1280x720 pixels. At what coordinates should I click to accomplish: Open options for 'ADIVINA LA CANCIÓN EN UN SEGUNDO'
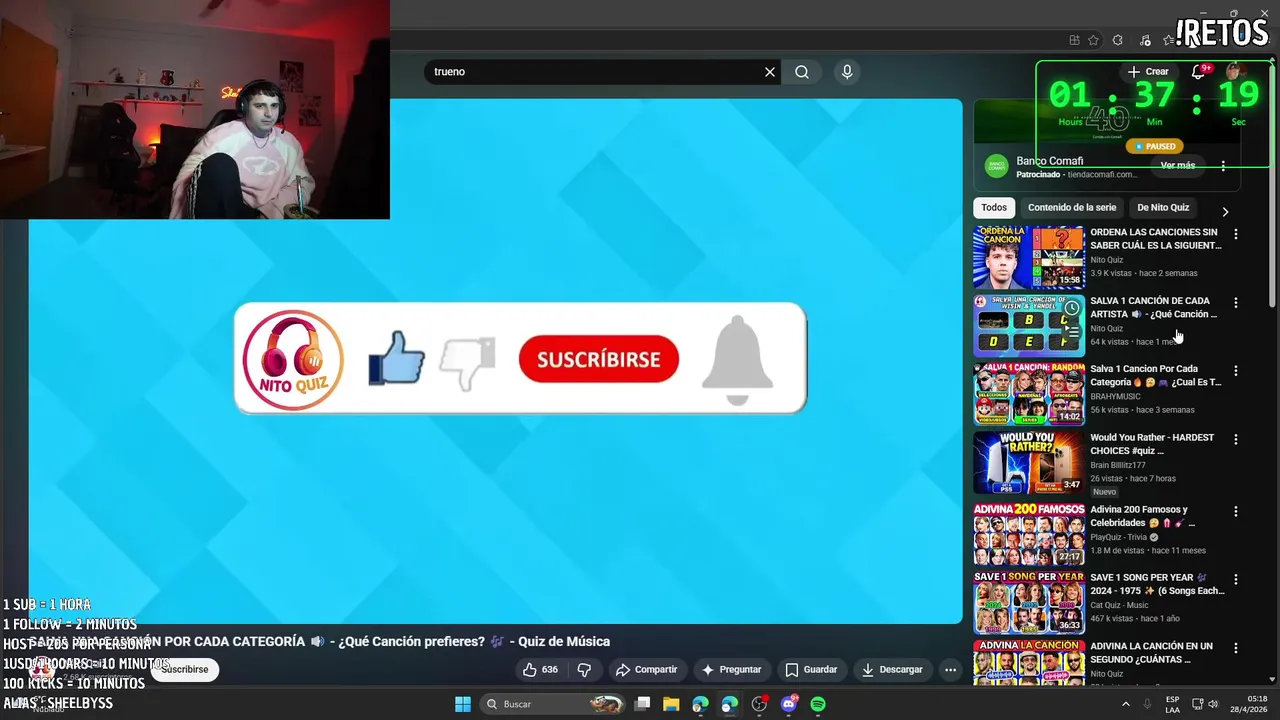[x=1236, y=648]
